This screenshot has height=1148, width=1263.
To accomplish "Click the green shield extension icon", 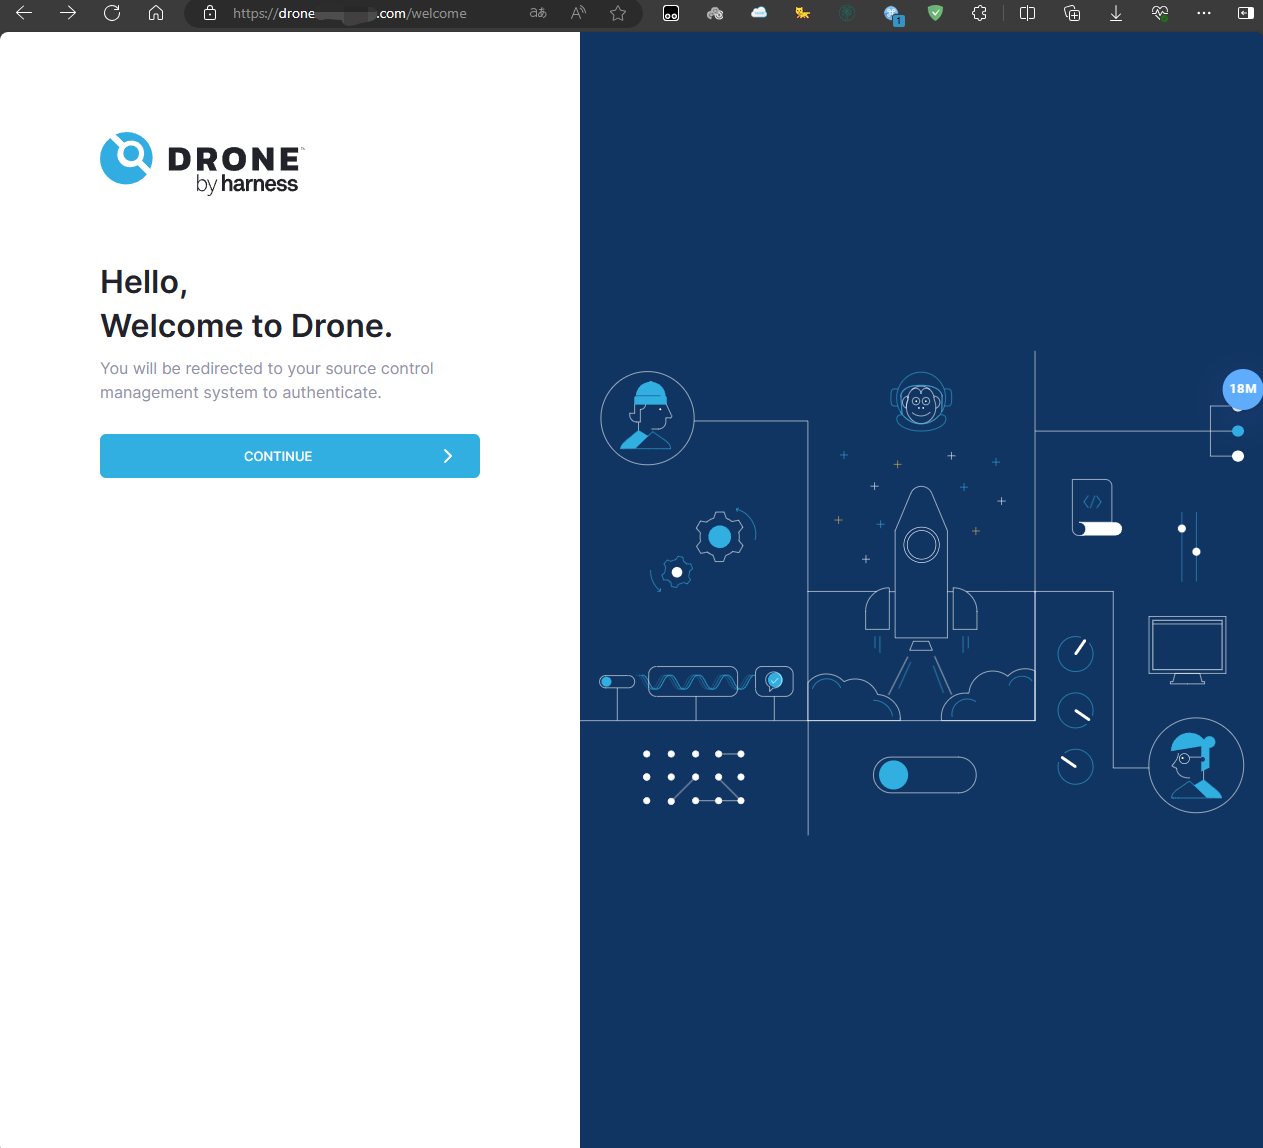I will 935,13.
